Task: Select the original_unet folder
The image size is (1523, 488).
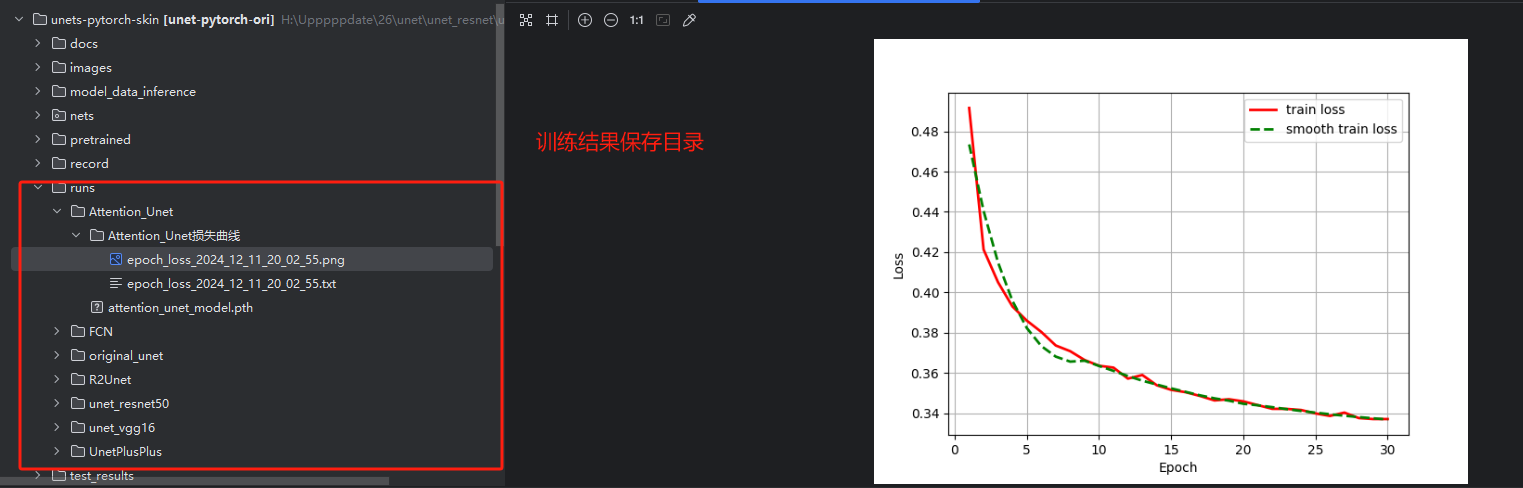Action: tap(126, 355)
